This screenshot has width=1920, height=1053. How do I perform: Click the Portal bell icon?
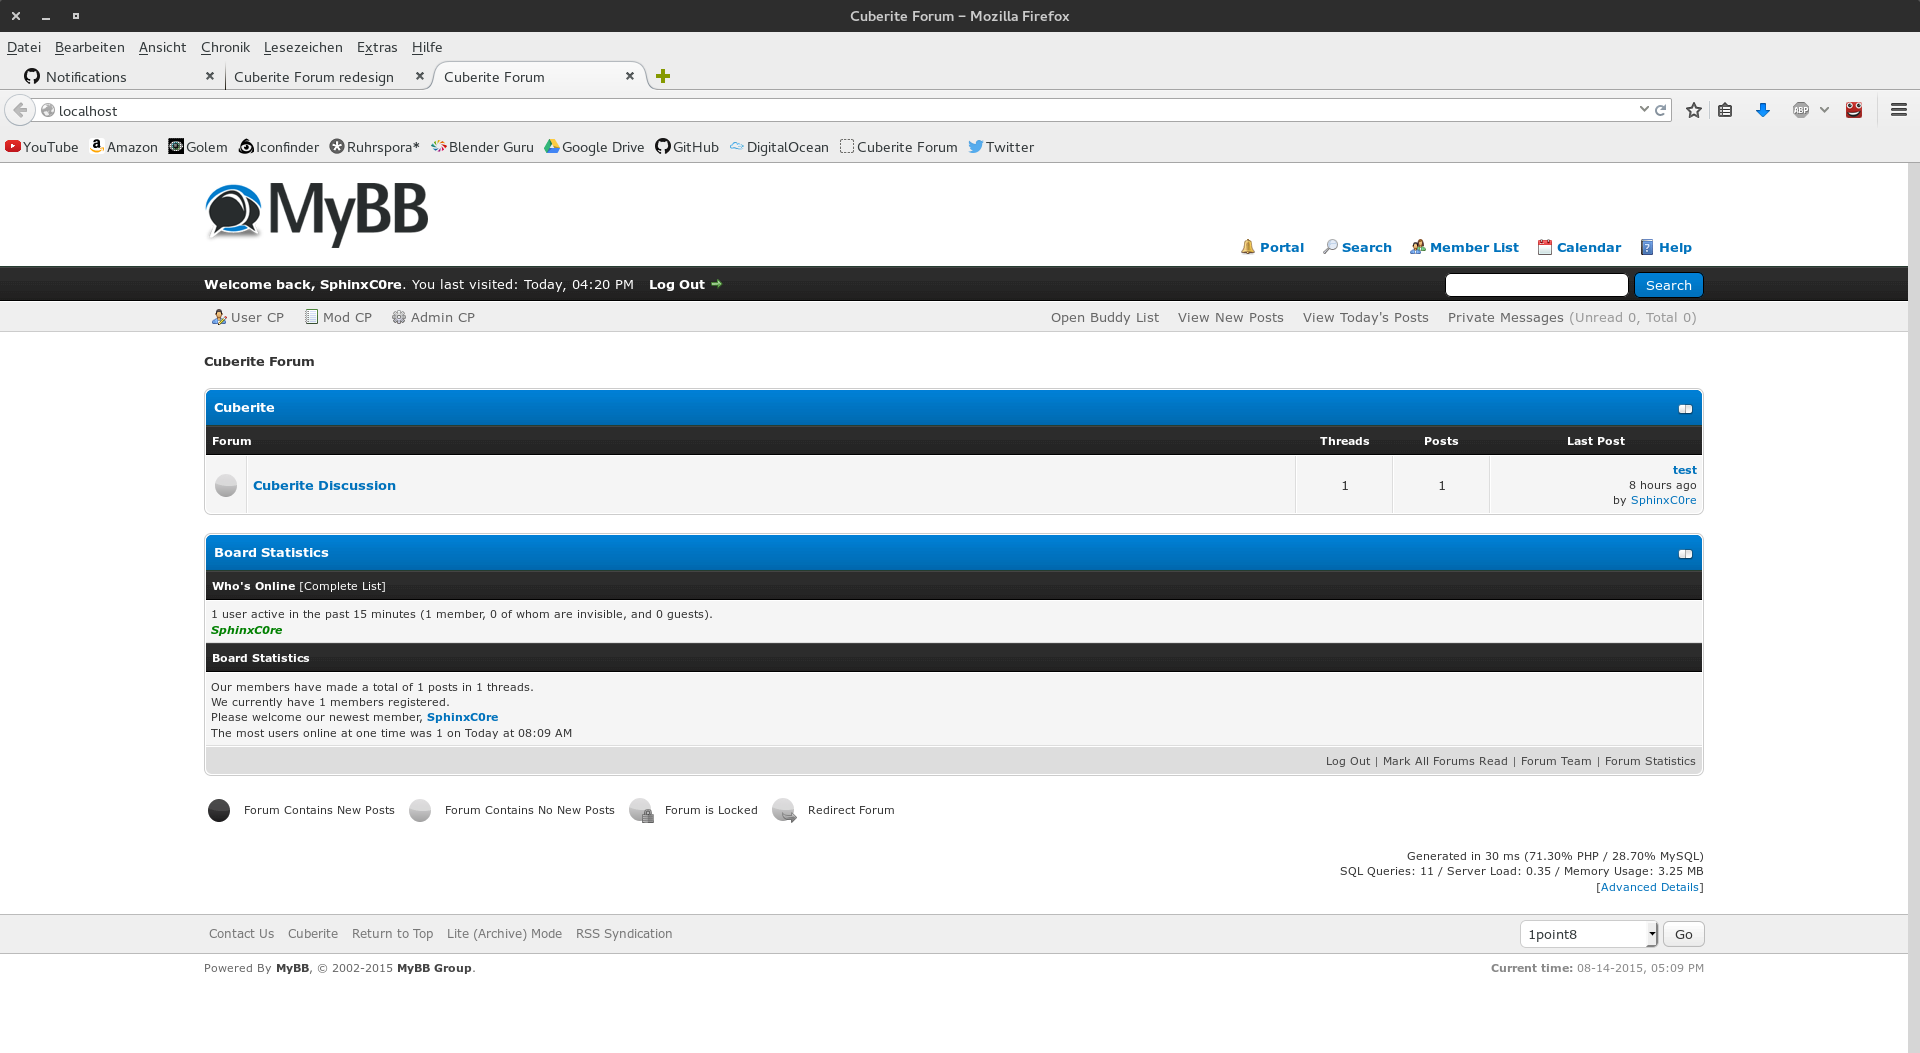tap(1247, 247)
